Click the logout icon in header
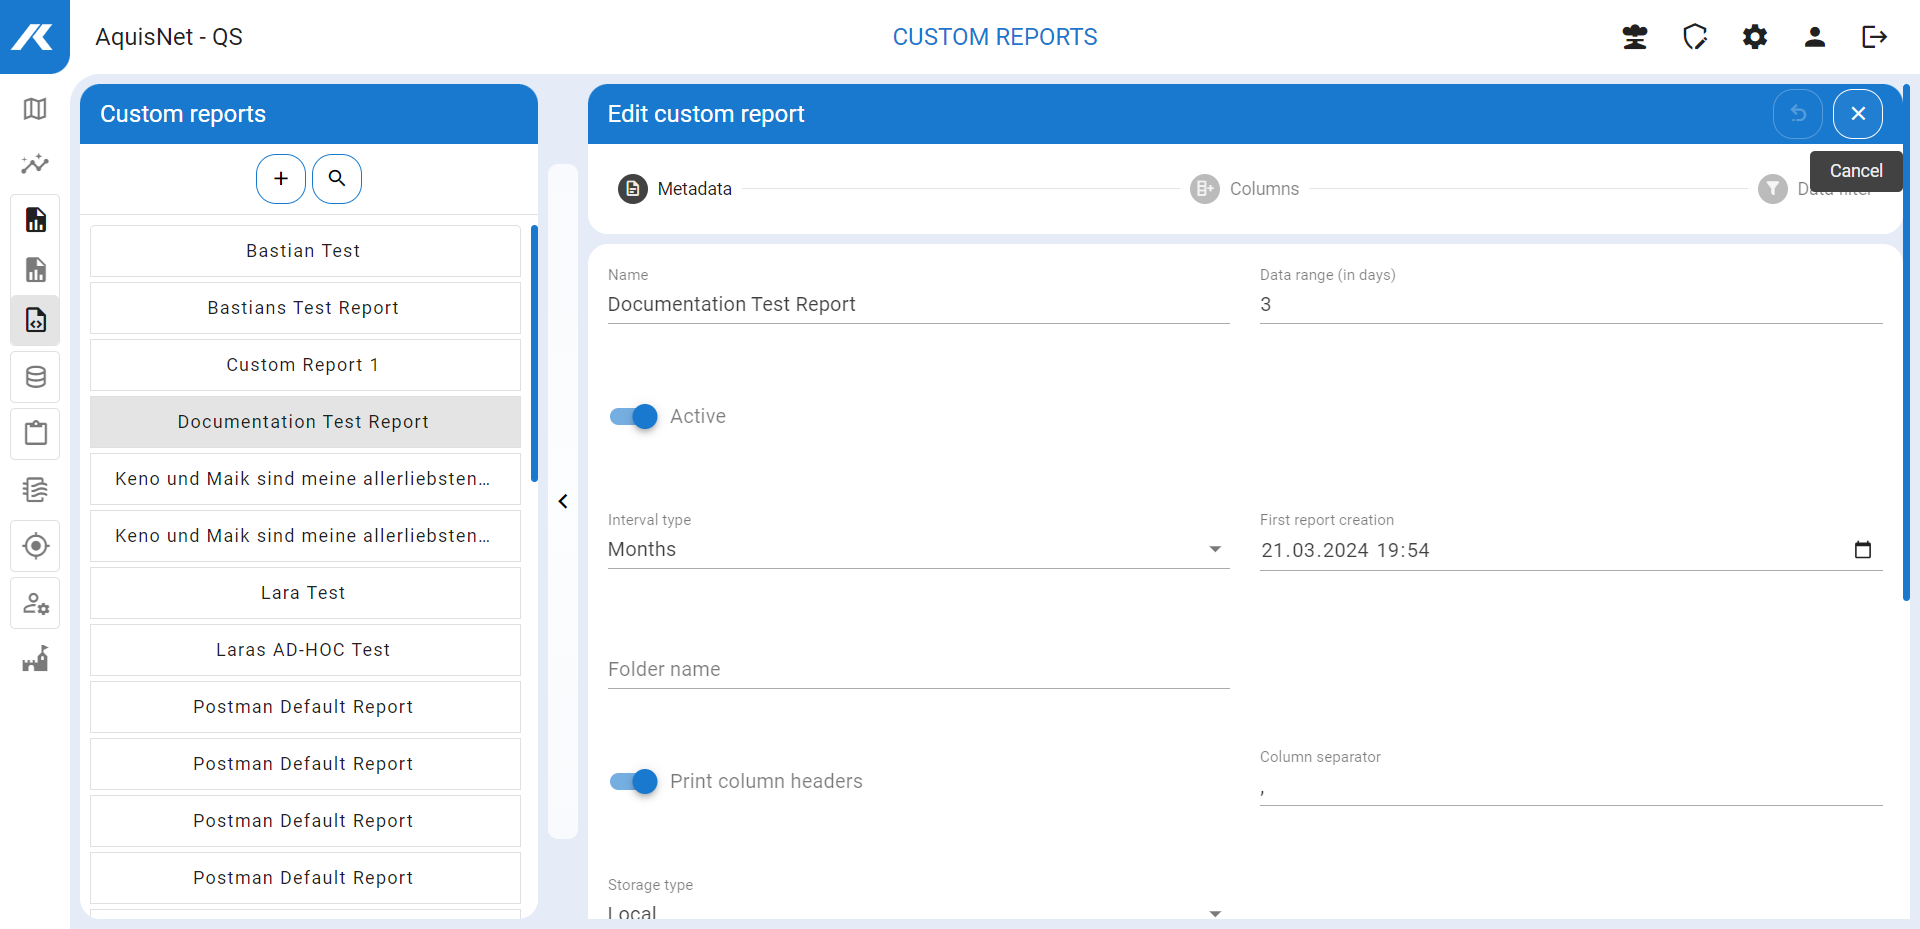 (x=1874, y=37)
